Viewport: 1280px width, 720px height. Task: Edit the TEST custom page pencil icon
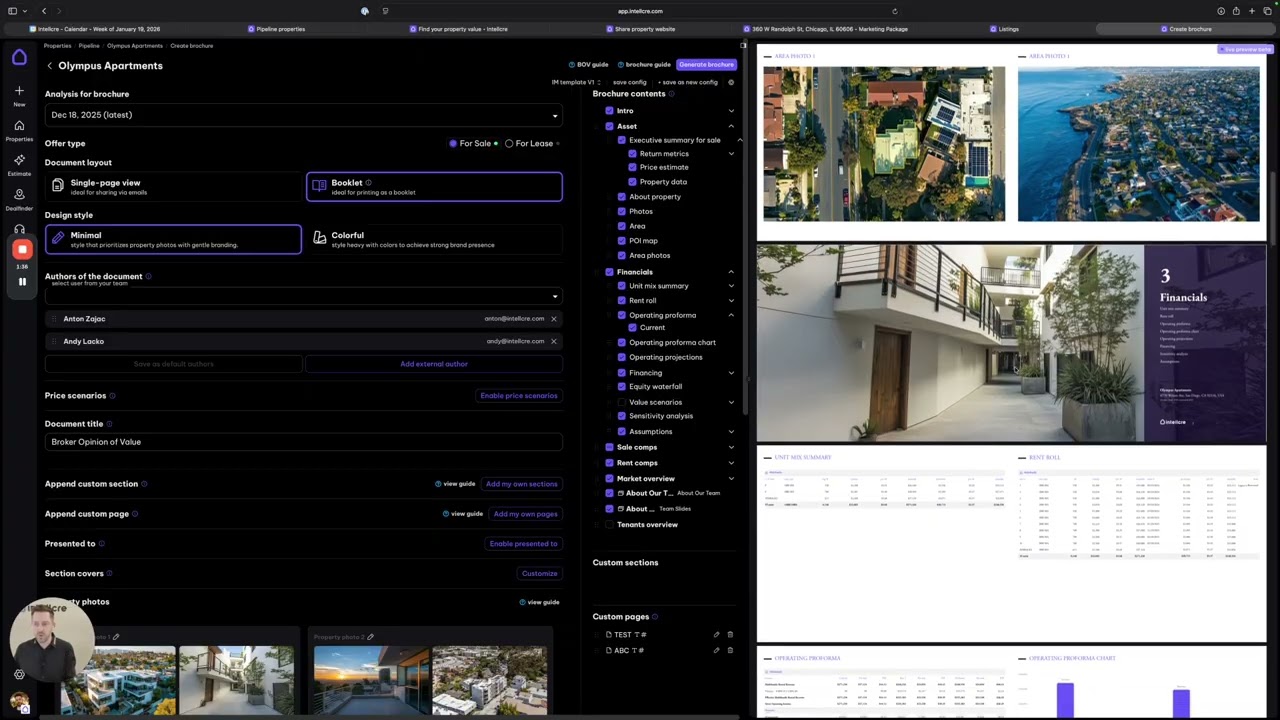716,635
